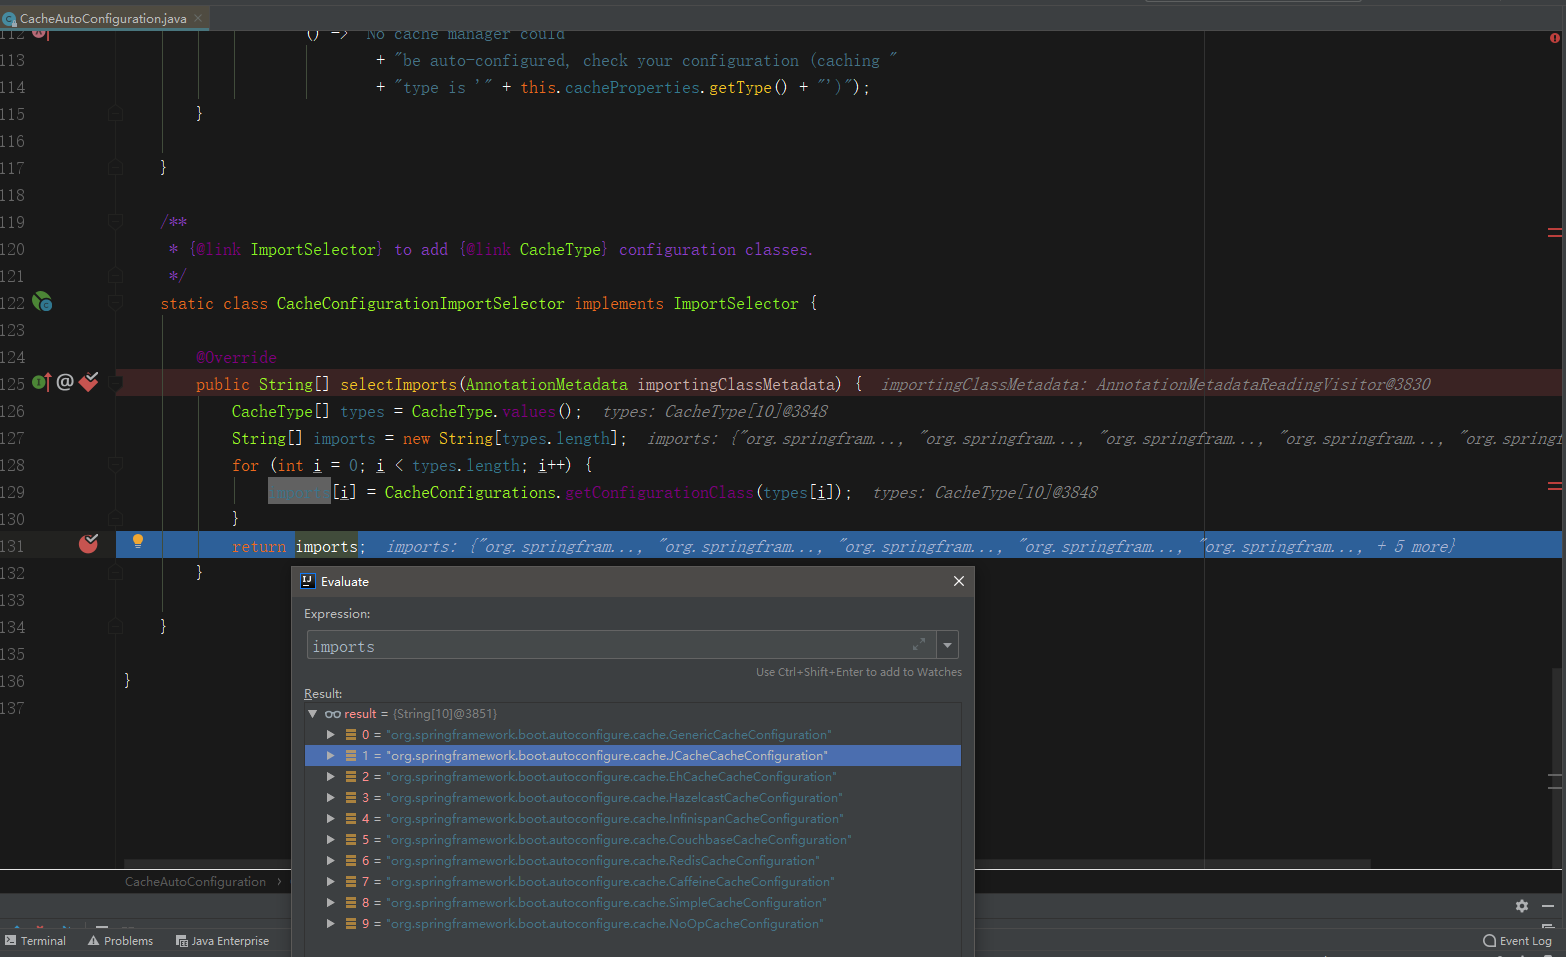Collapse the for-loop fold at line 130
1566x957 pixels.
(x=116, y=519)
